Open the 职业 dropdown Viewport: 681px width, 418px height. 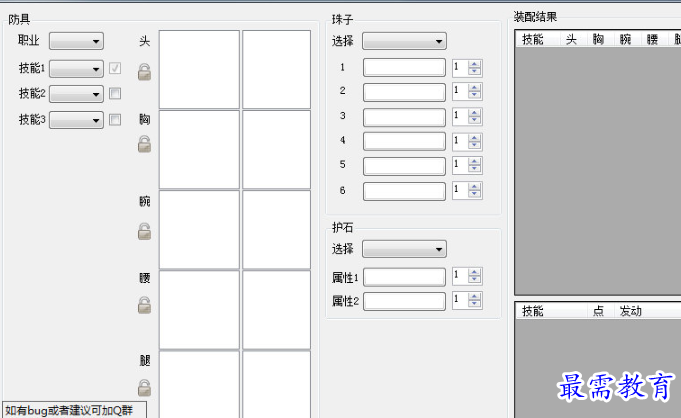[x=76, y=41]
